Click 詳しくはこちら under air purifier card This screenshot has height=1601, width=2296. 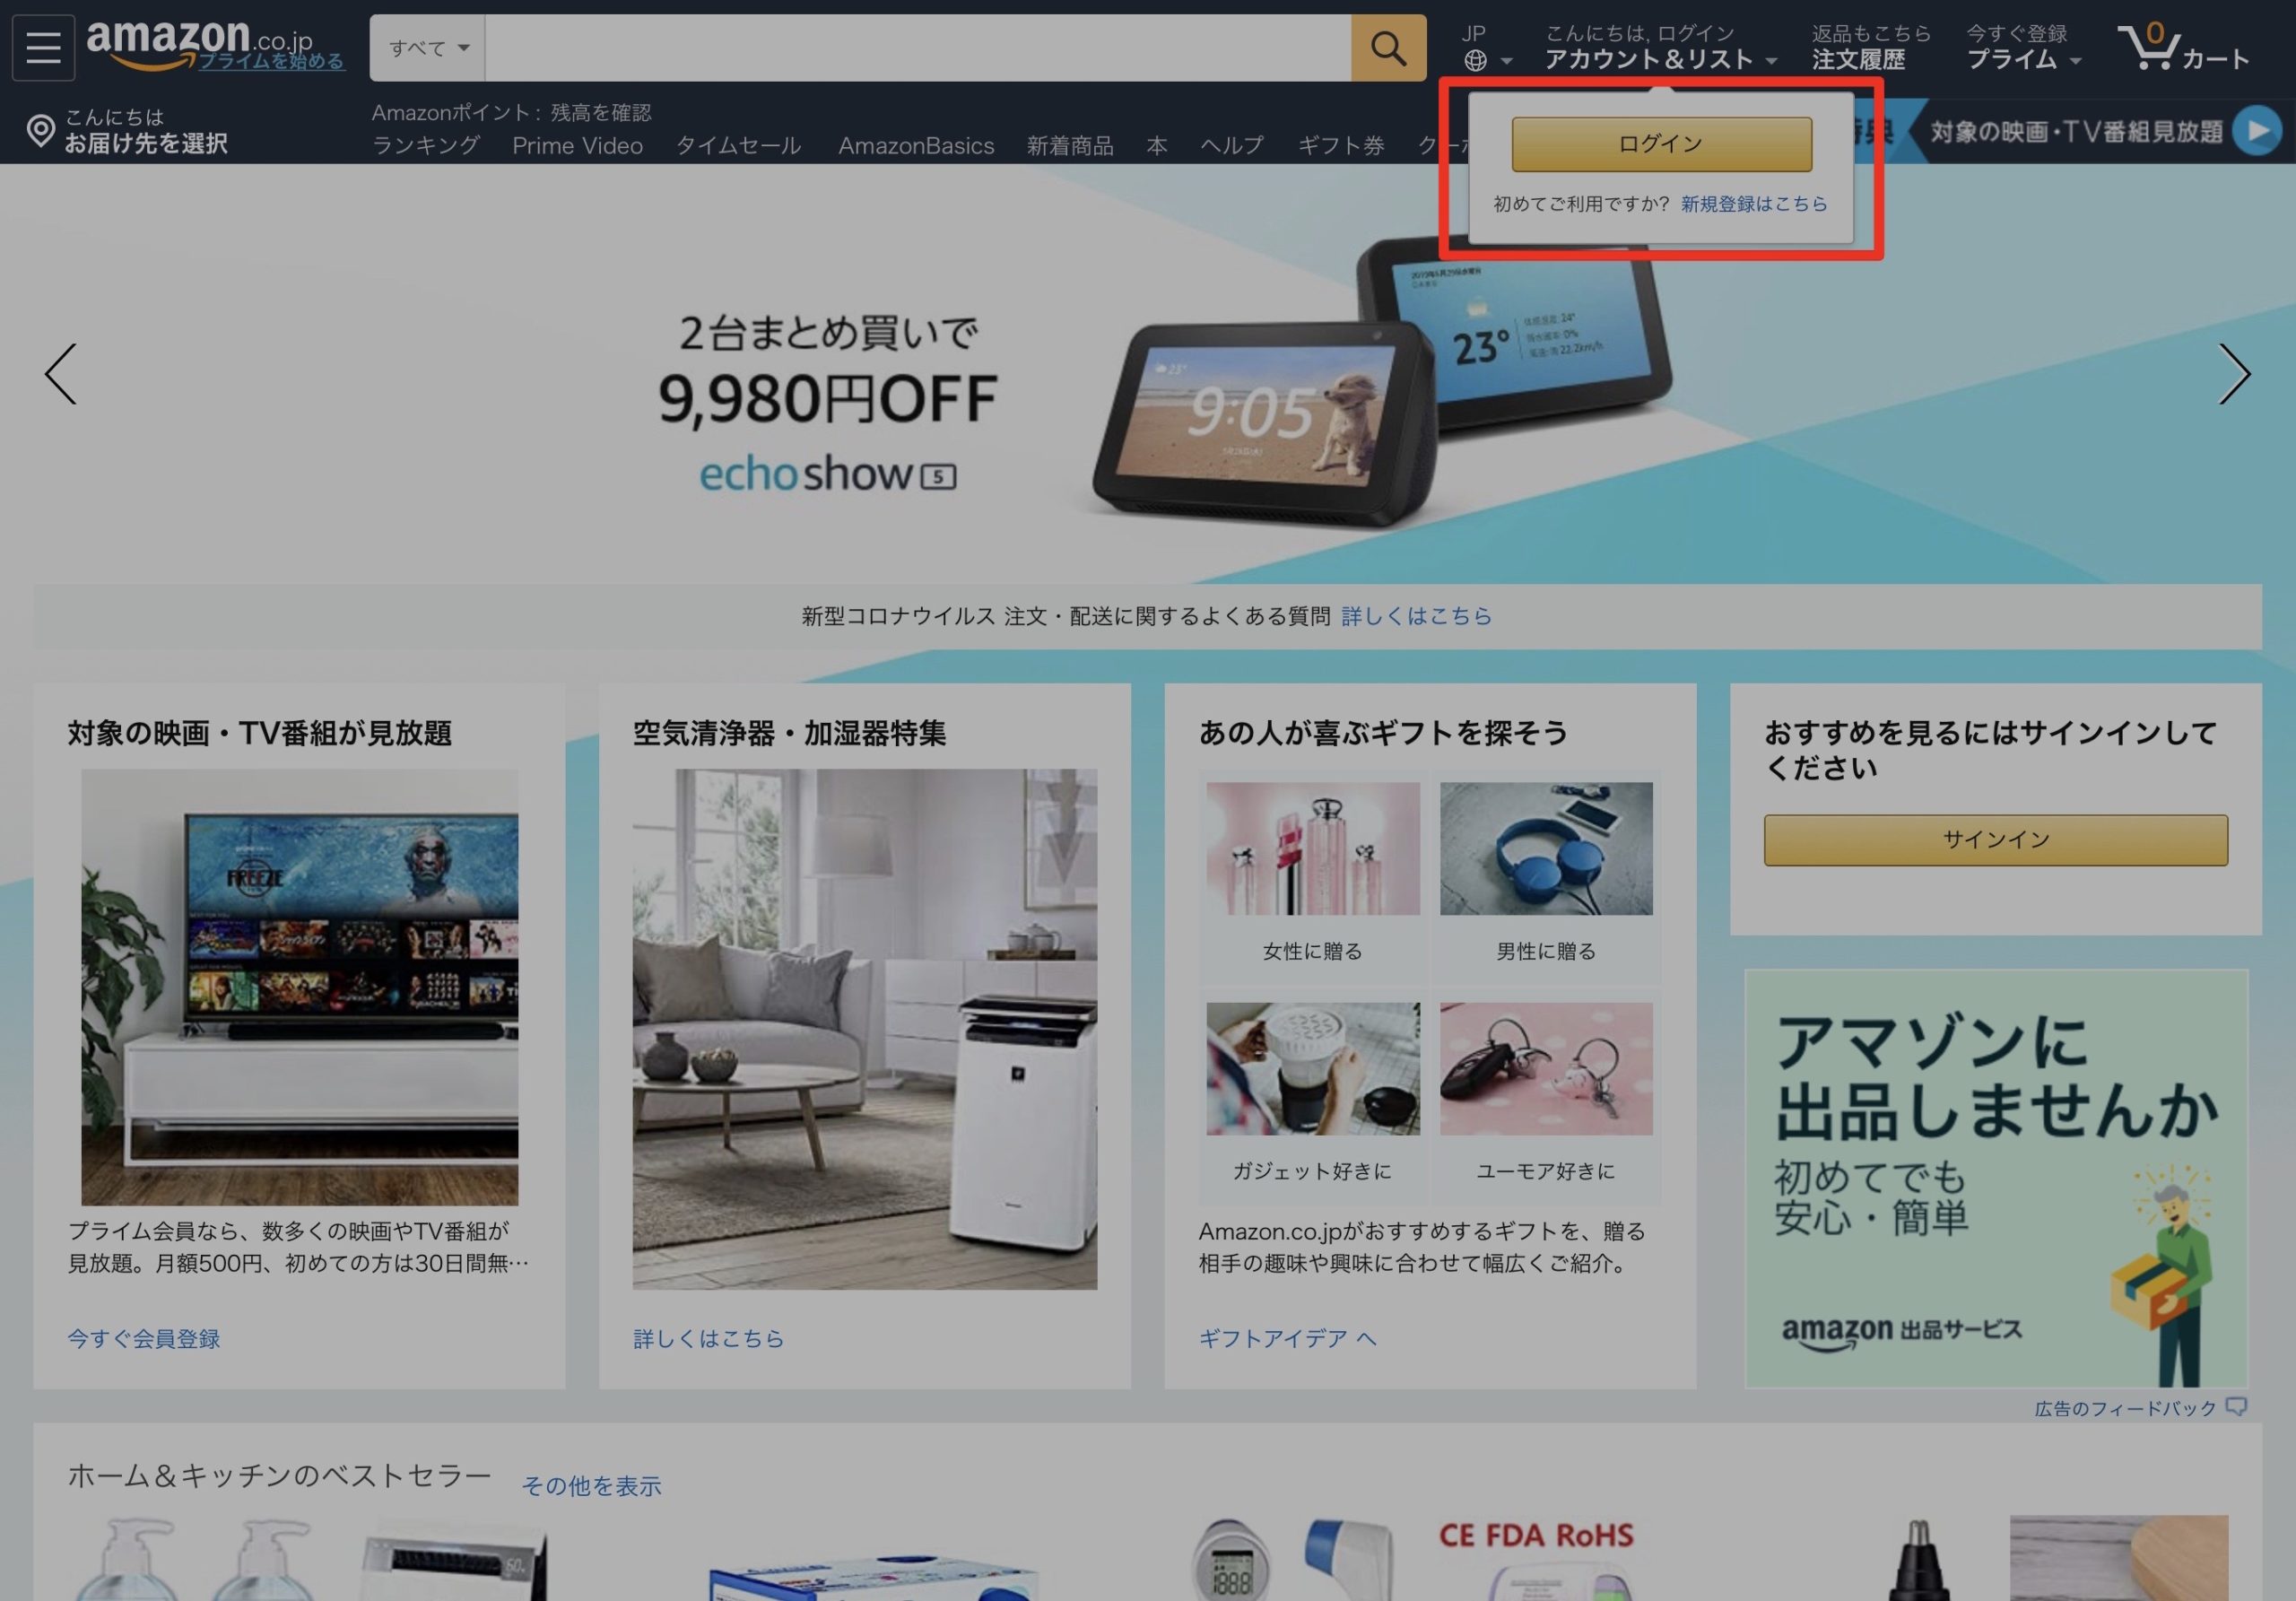pyautogui.click(x=709, y=1338)
